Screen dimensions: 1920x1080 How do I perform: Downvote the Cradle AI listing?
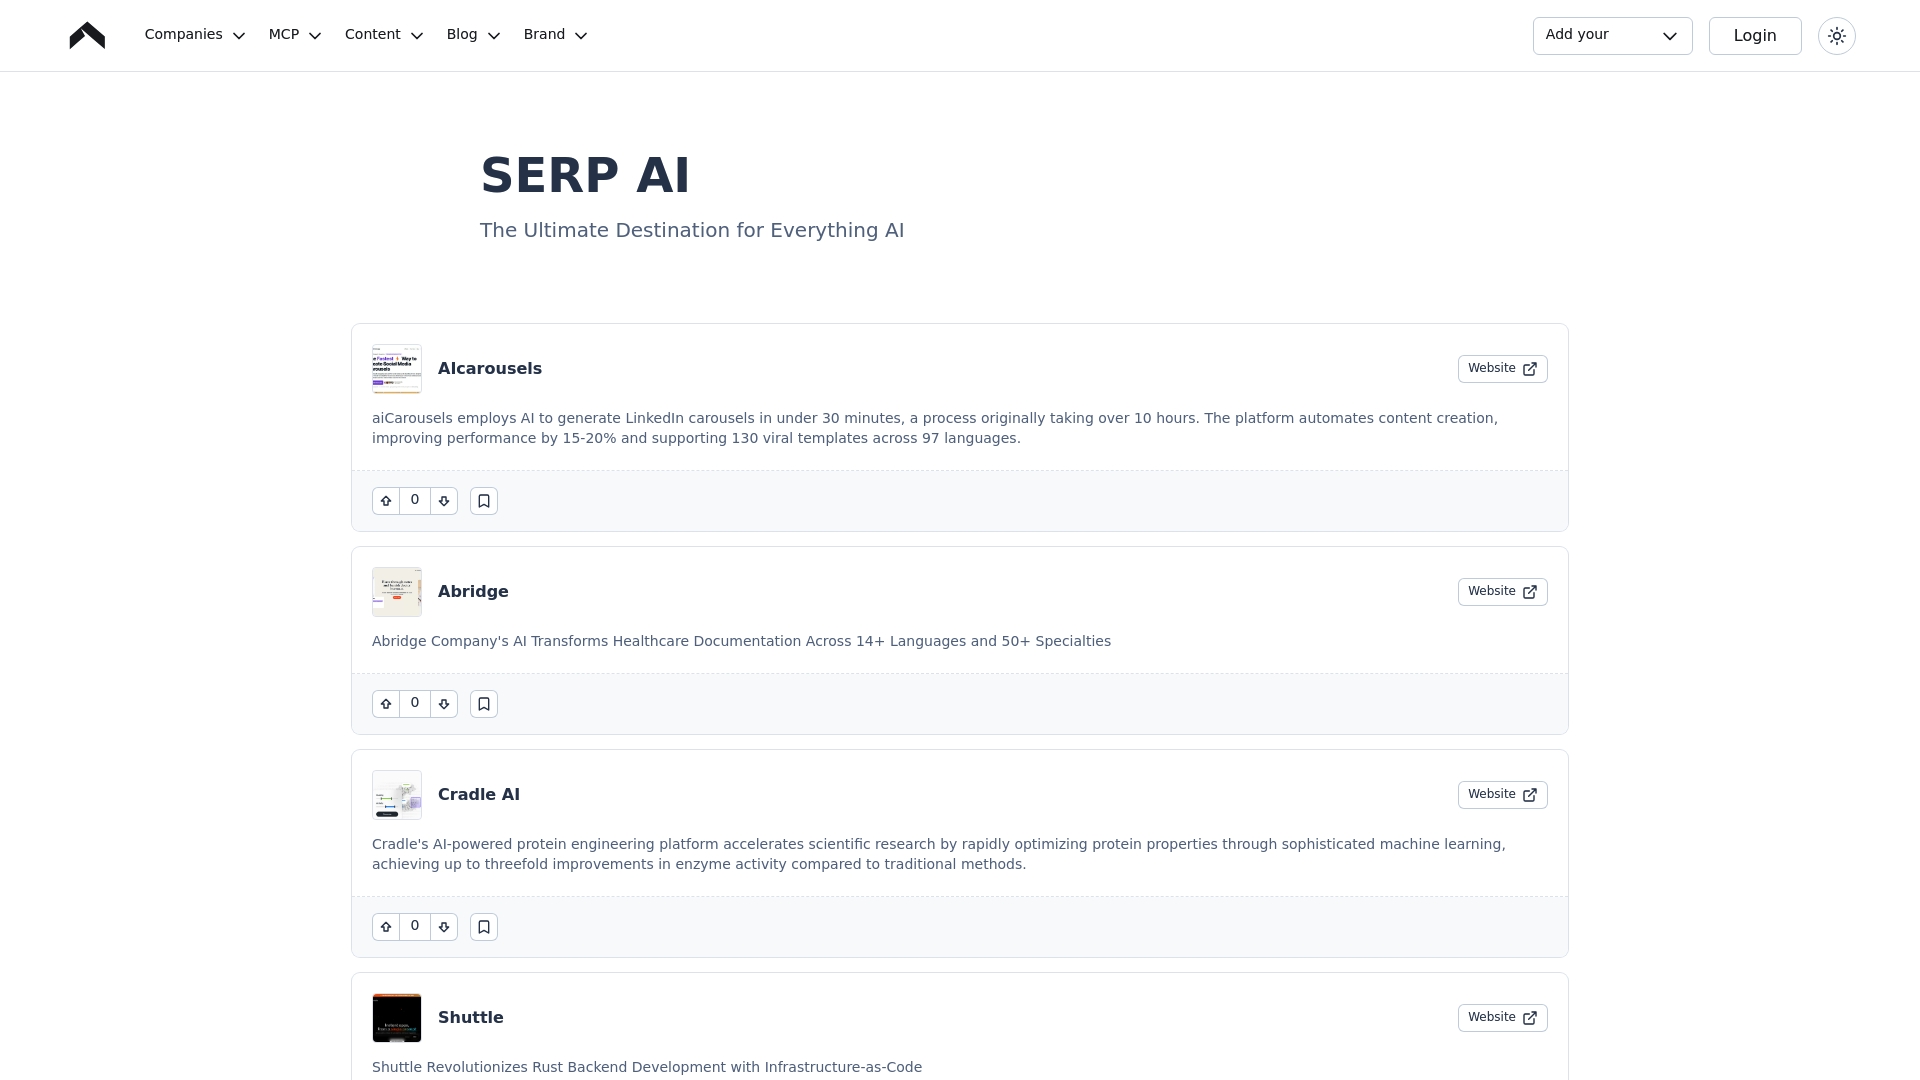click(x=444, y=927)
